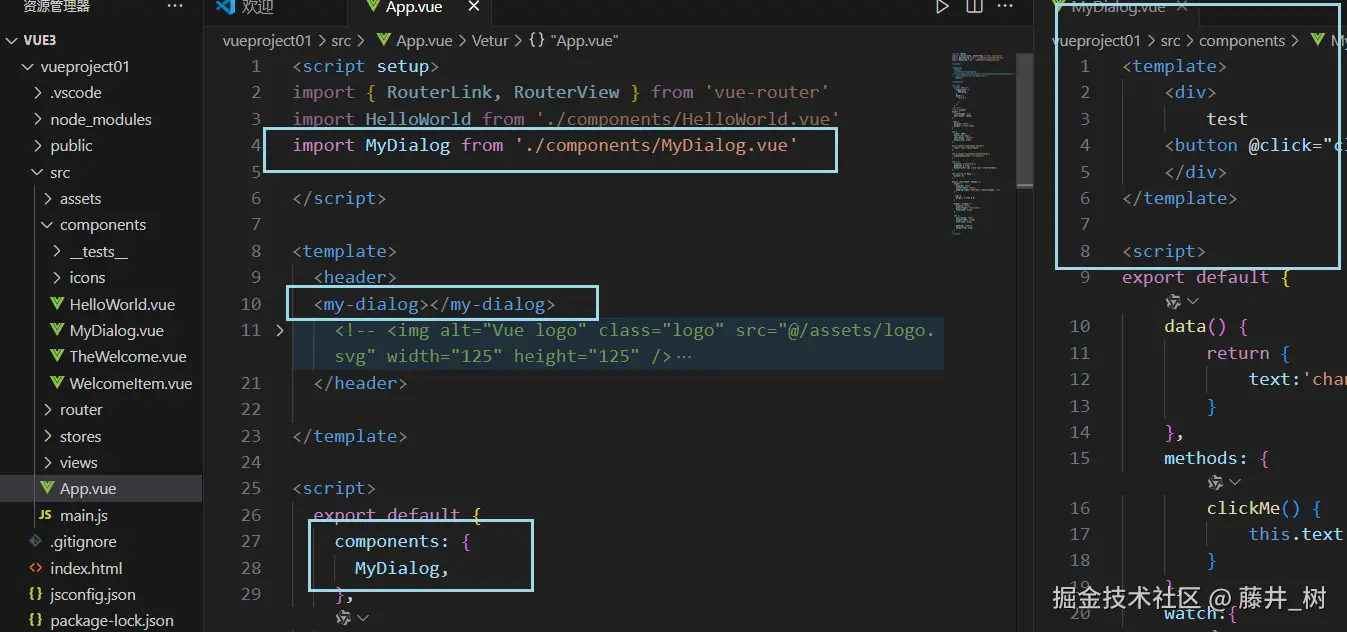
Task: Collapse the src folder
Action: pos(37,172)
